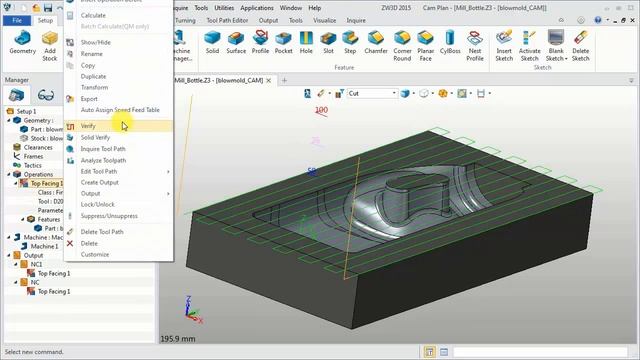
Task: Select the Slot feature tool
Action: pos(328,43)
